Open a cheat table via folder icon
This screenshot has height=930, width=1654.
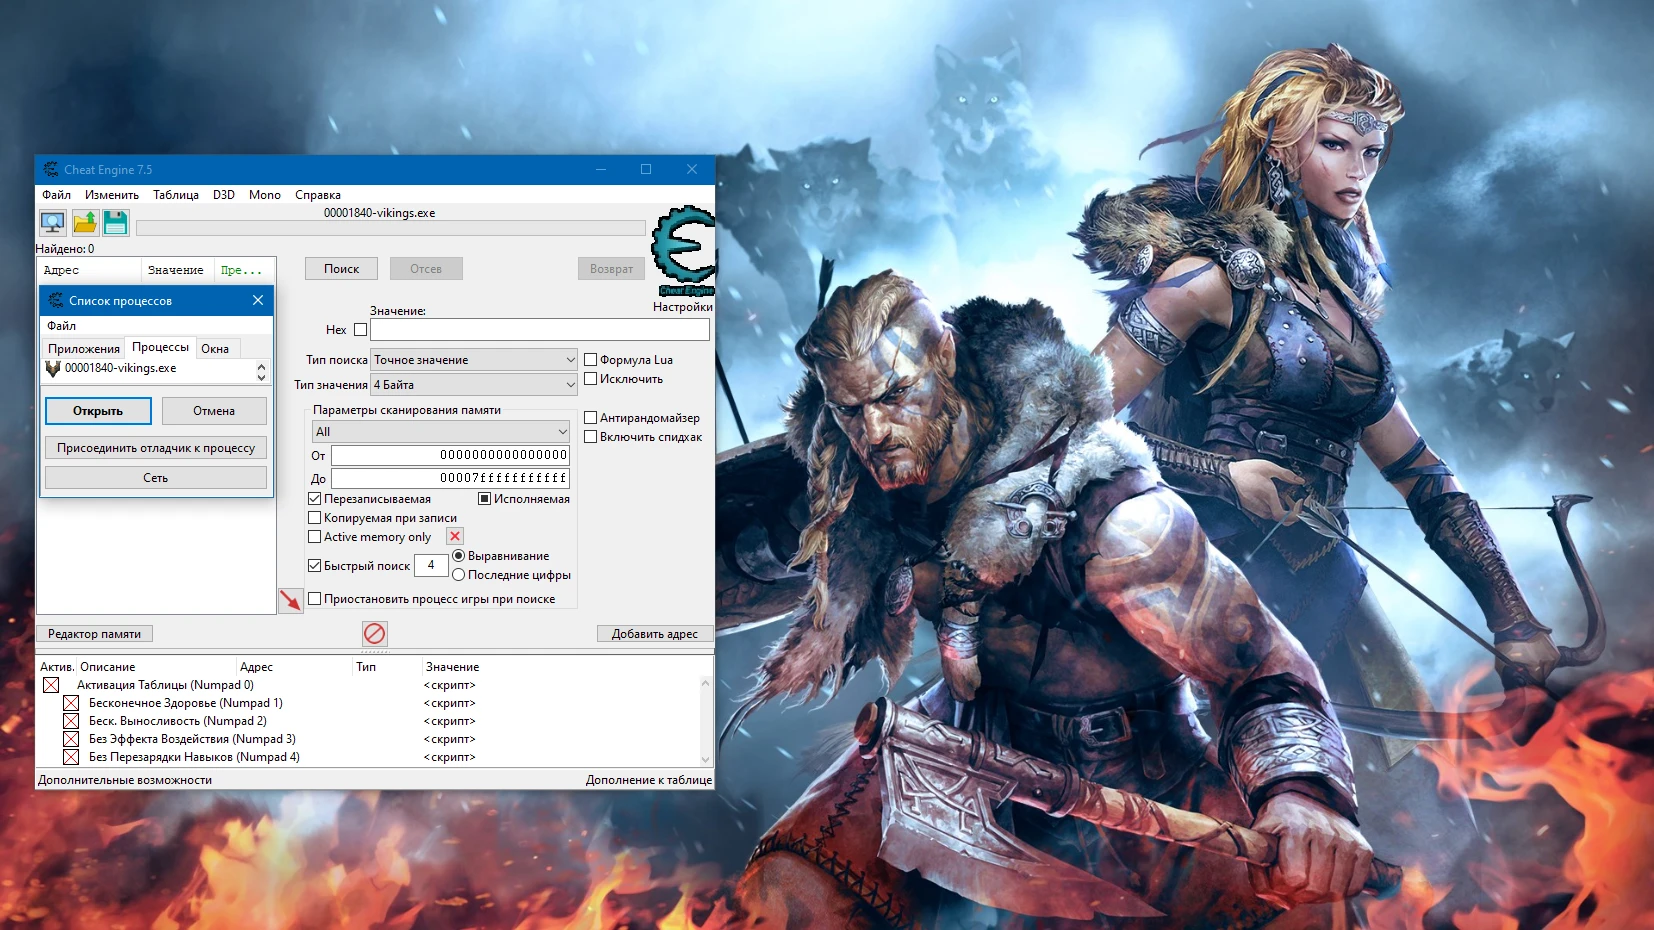(84, 222)
